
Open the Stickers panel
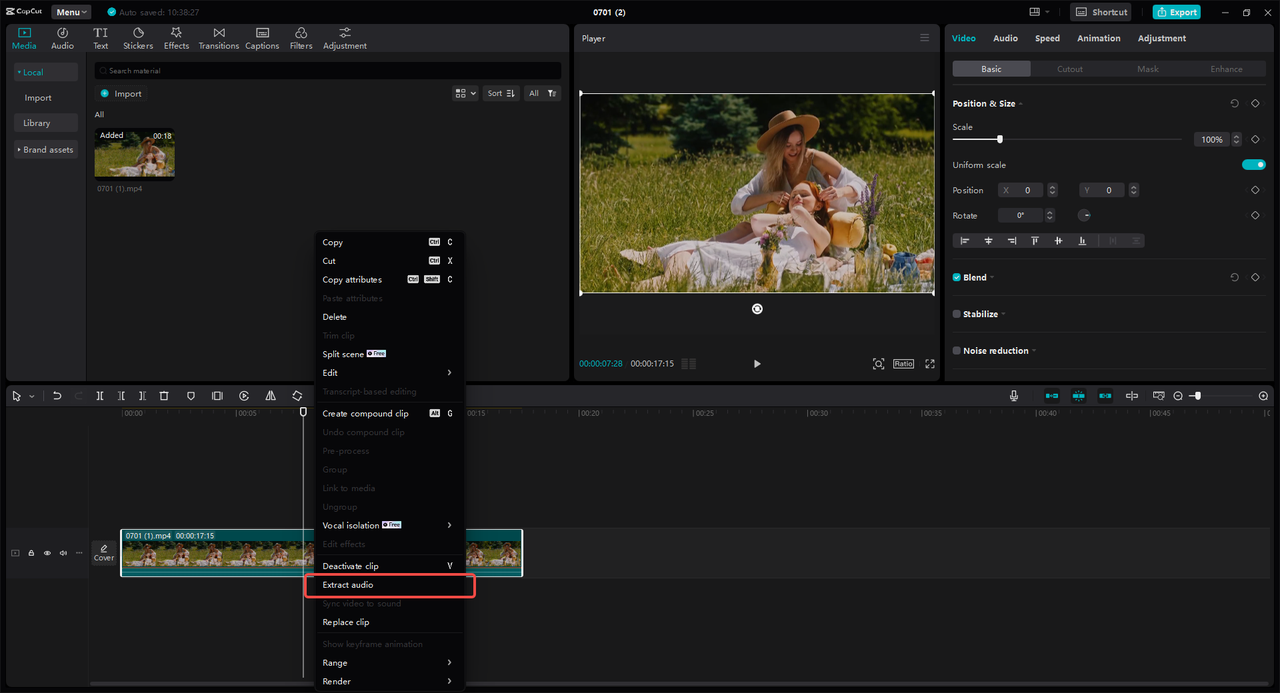(x=138, y=38)
